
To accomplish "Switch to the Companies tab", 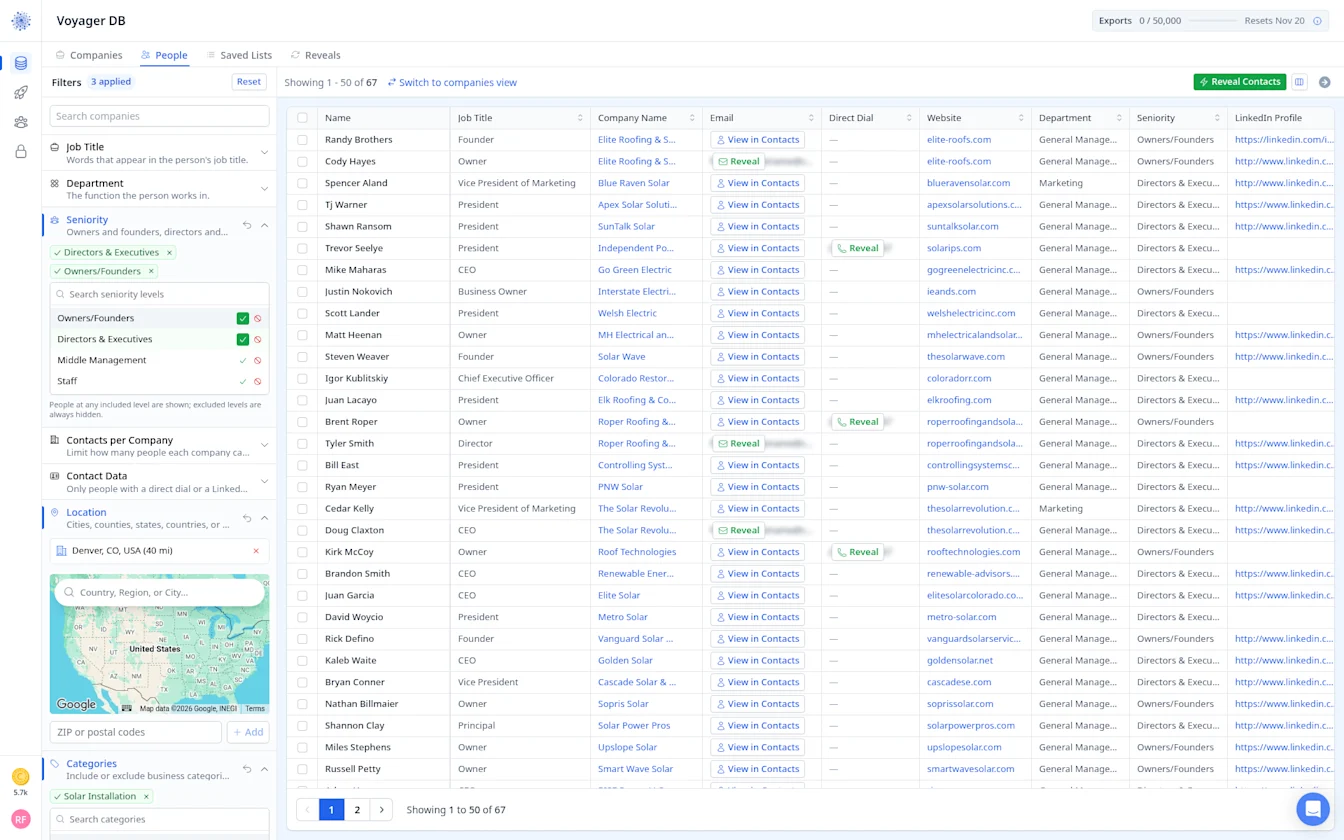I will pyautogui.click(x=89, y=55).
